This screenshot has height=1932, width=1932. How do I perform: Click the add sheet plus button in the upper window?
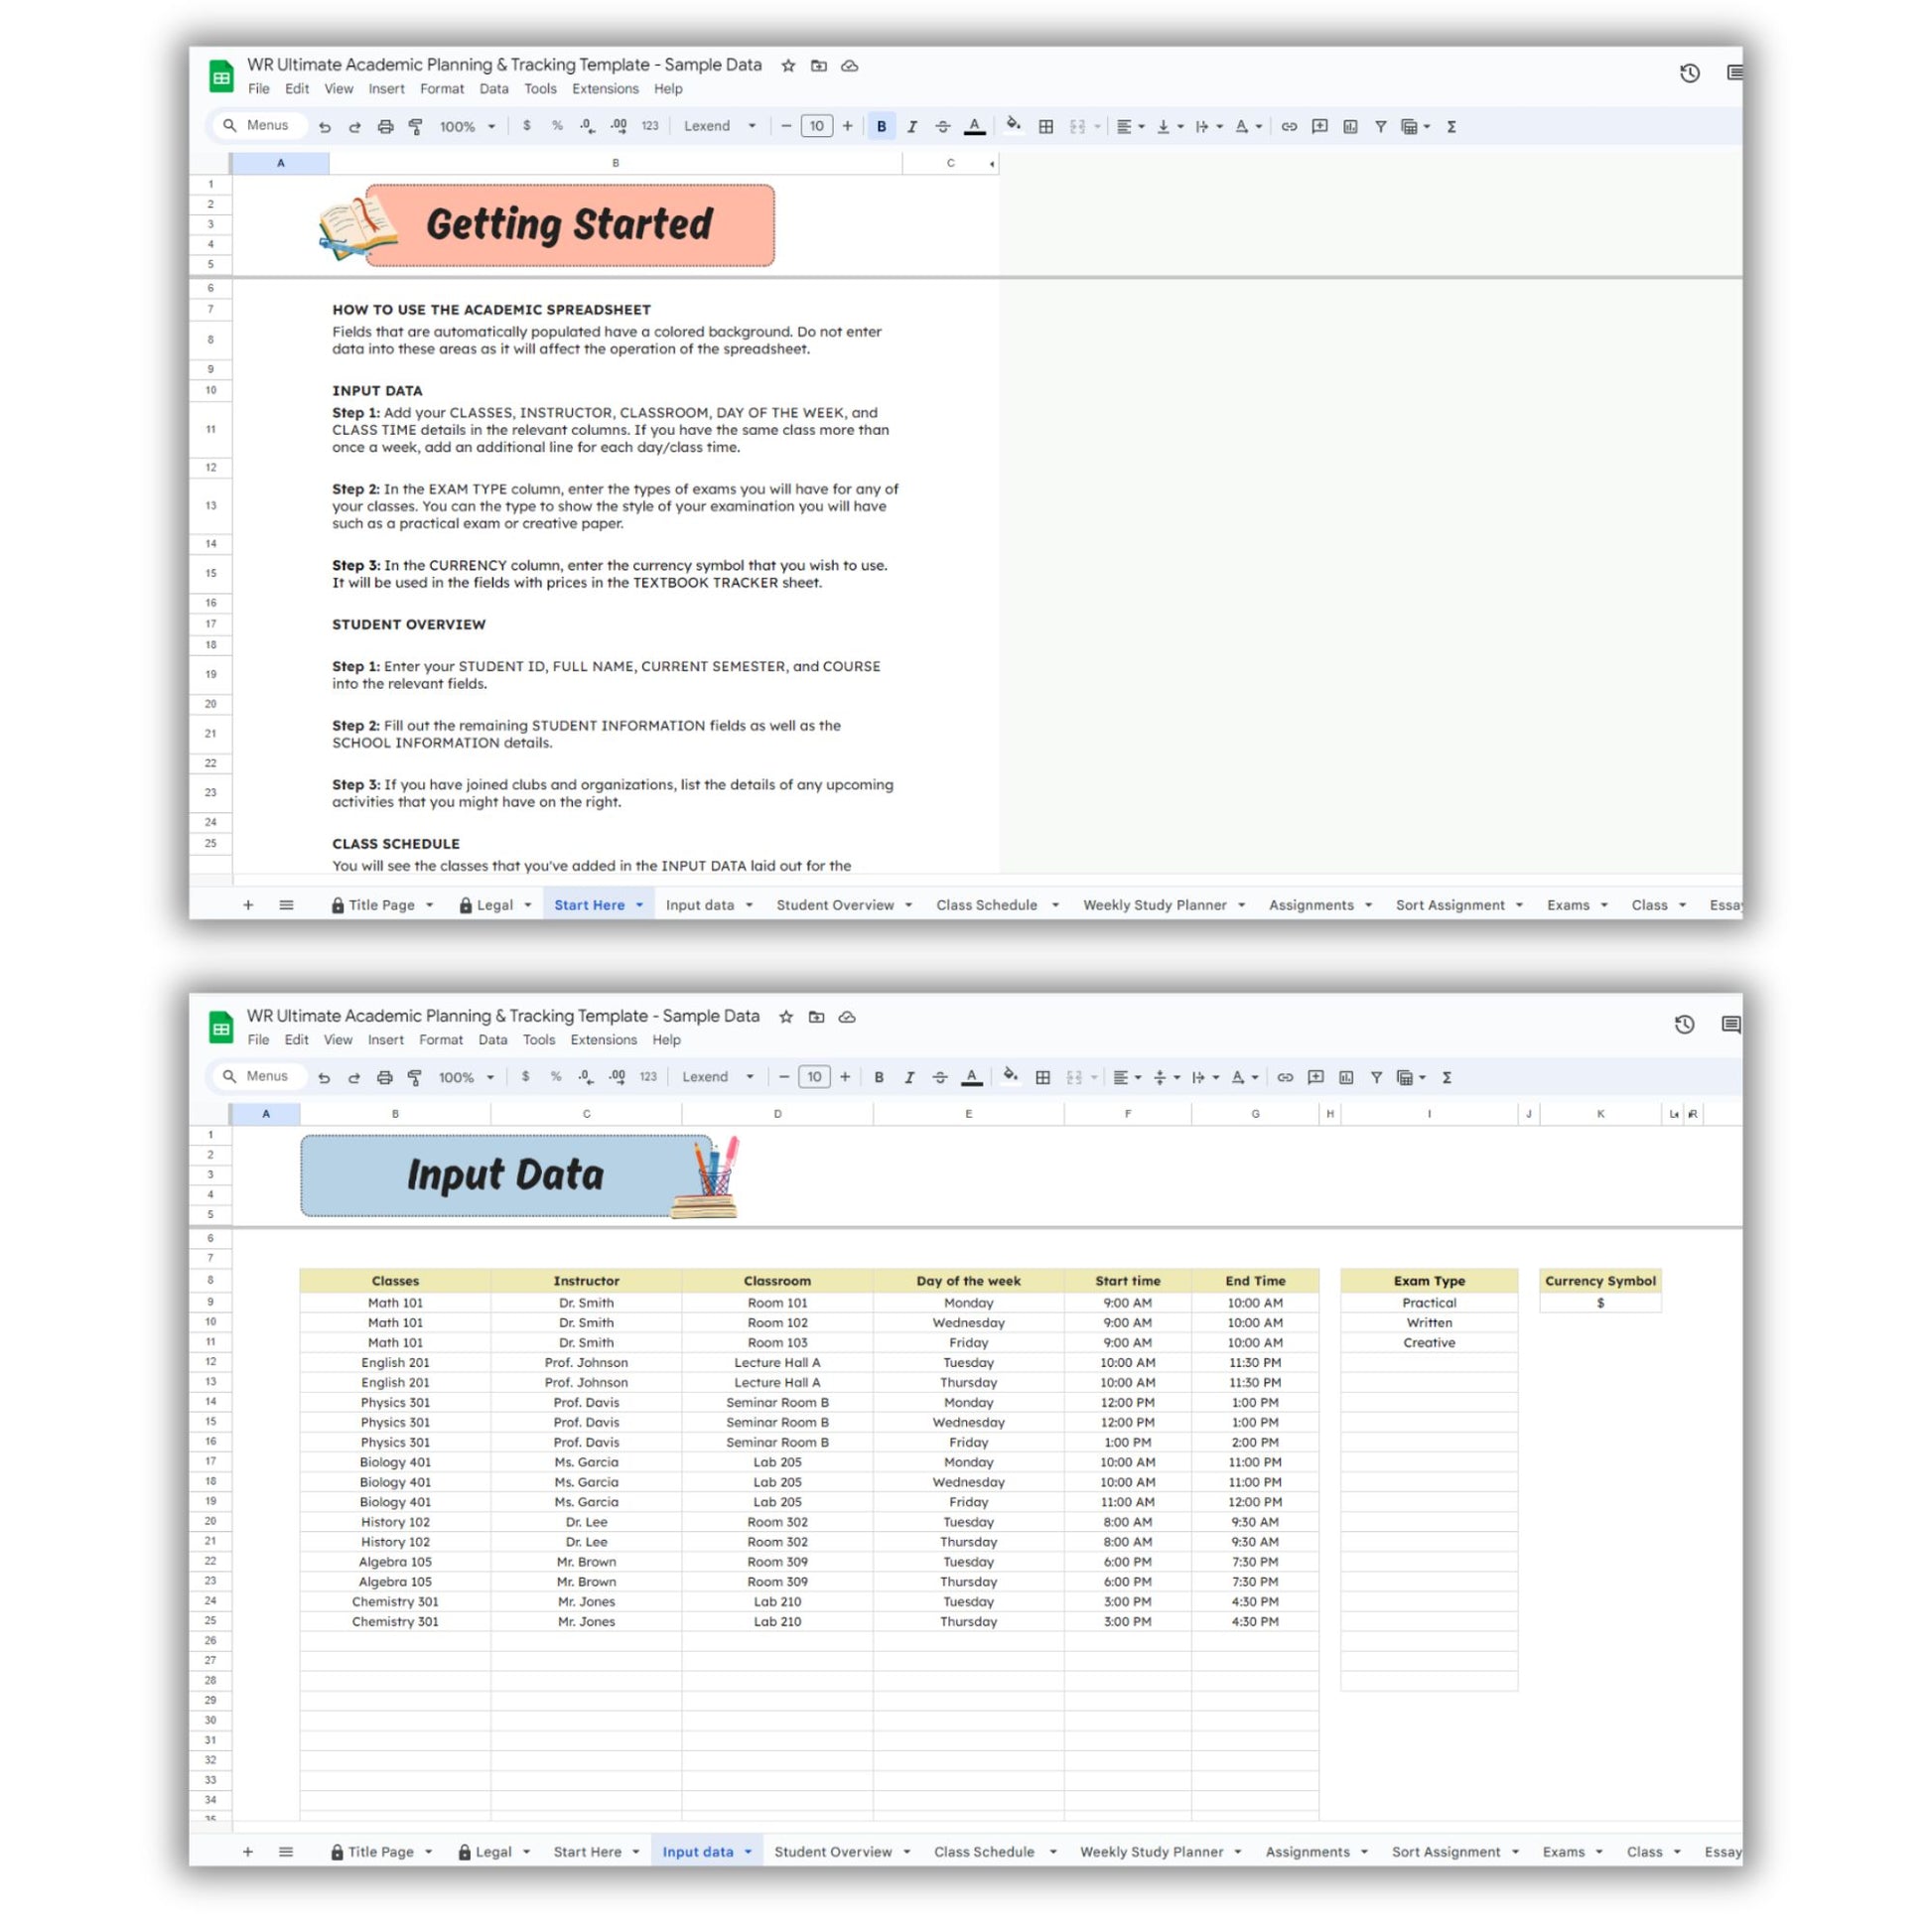[x=248, y=905]
